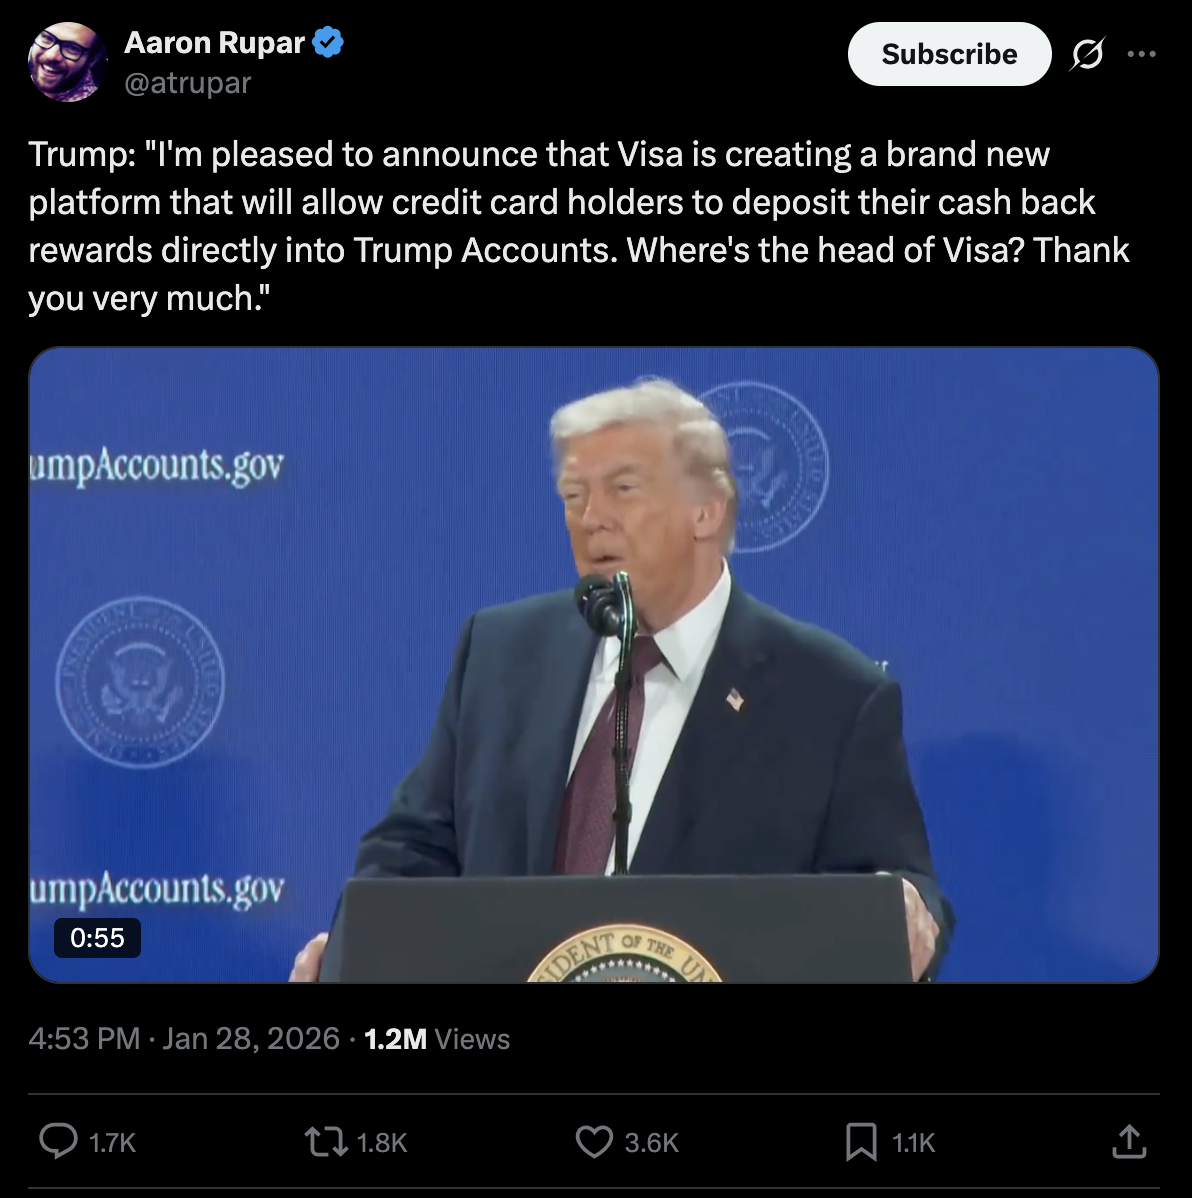This screenshot has height=1198, width=1192.
Task: Click the 0:55 video duration badge
Action: [97, 937]
